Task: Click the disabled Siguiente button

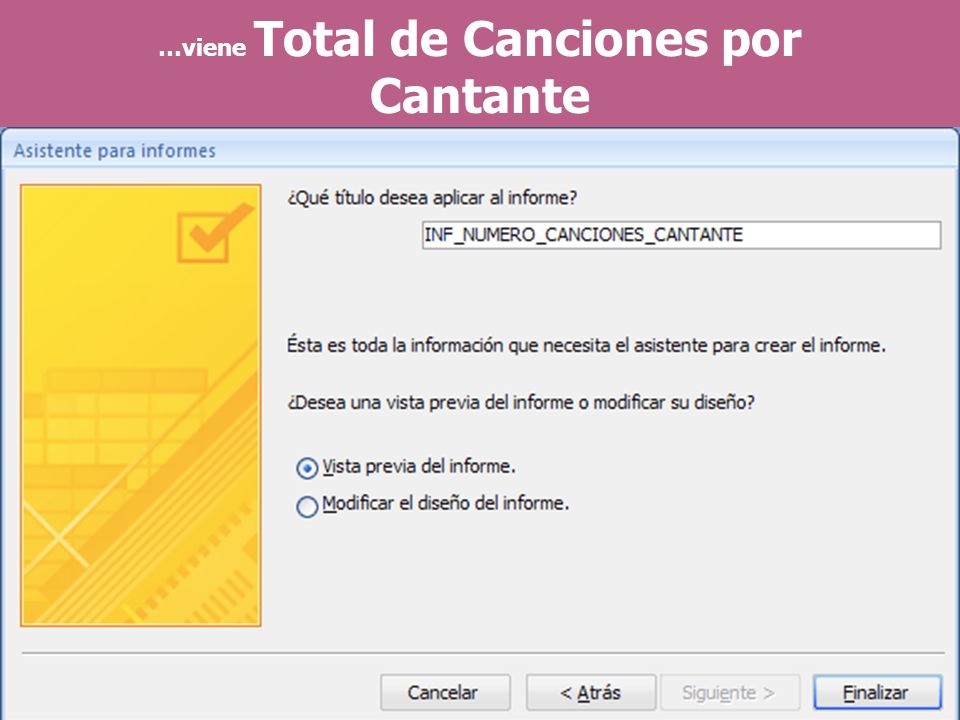Action: coord(729,692)
